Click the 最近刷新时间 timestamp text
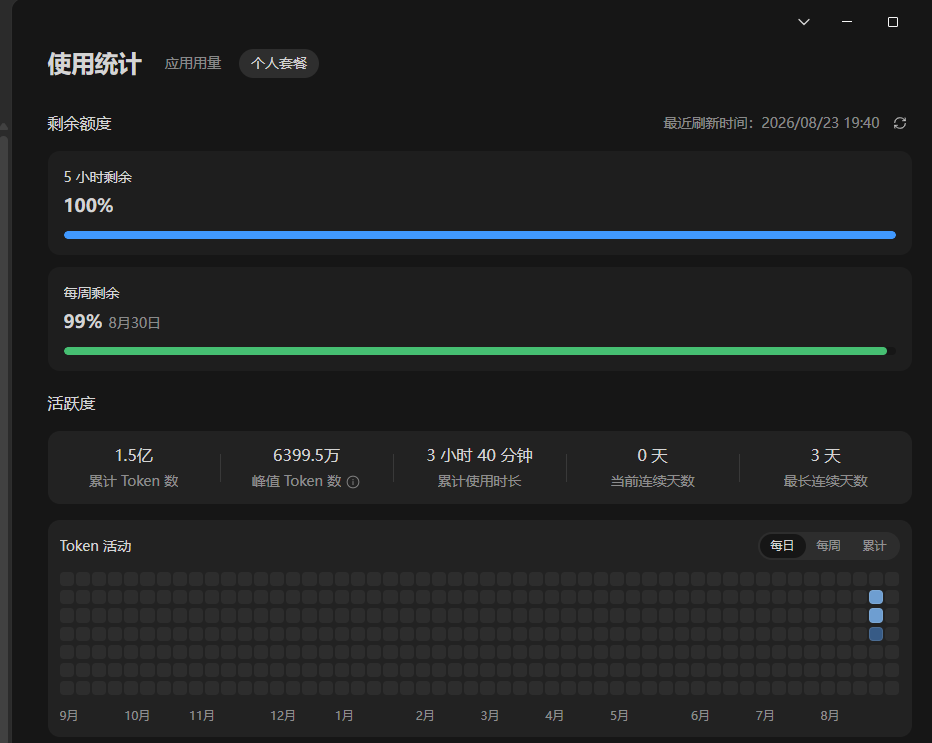Screen dimensions: 932x743 click(771, 123)
